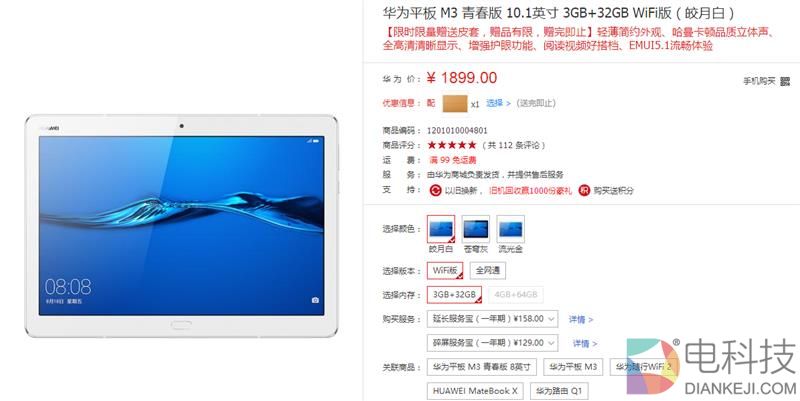The height and width of the screenshot is (401, 800).
Task: Click the mobile purchase QR code icon
Action: [x=785, y=81]
